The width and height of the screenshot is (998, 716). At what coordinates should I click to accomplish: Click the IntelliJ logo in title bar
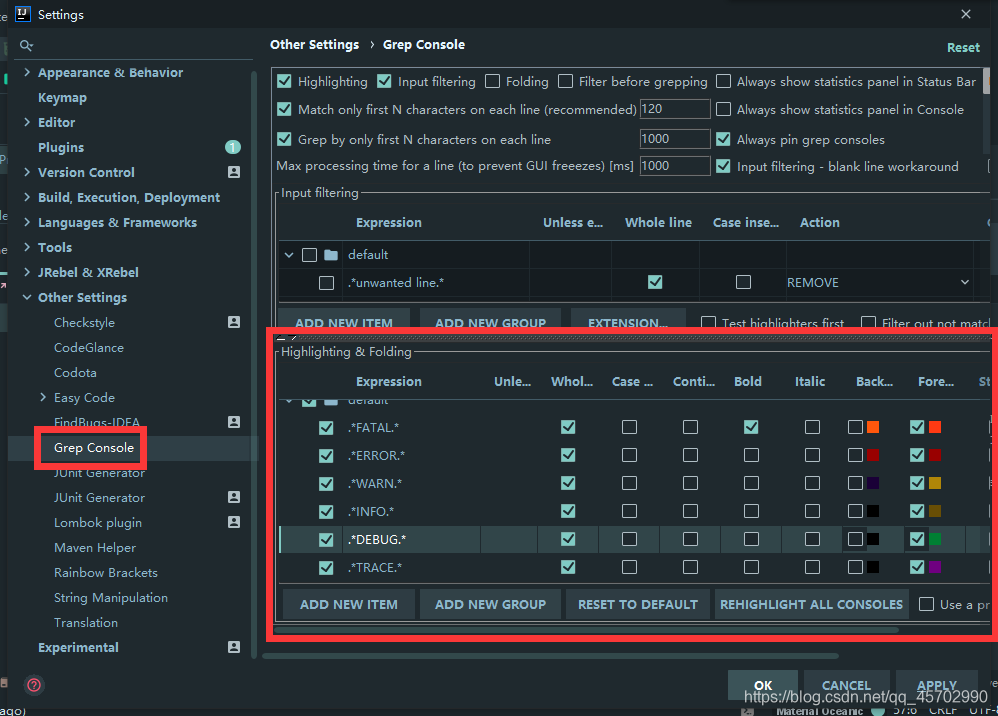23,14
